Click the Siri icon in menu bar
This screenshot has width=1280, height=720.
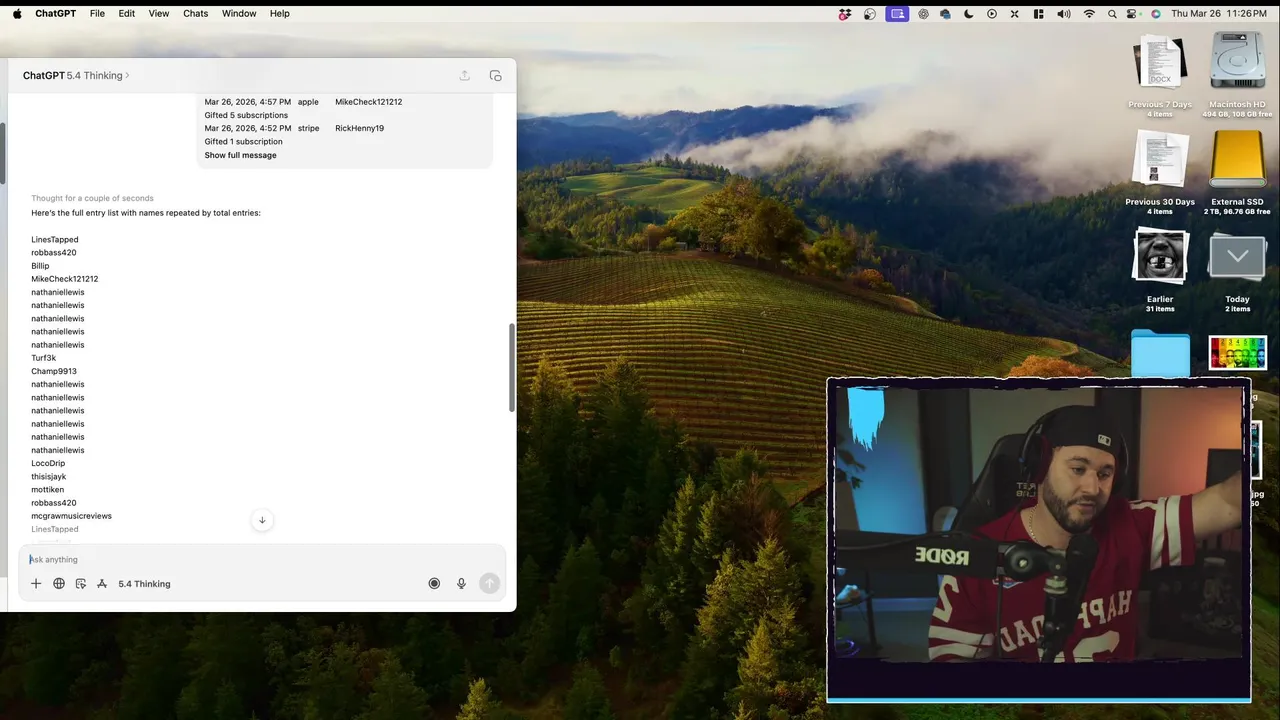(x=1156, y=14)
